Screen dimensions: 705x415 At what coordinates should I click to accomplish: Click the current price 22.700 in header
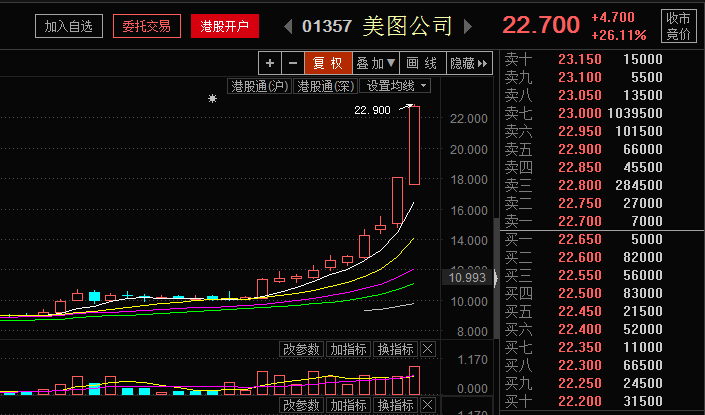click(541, 25)
